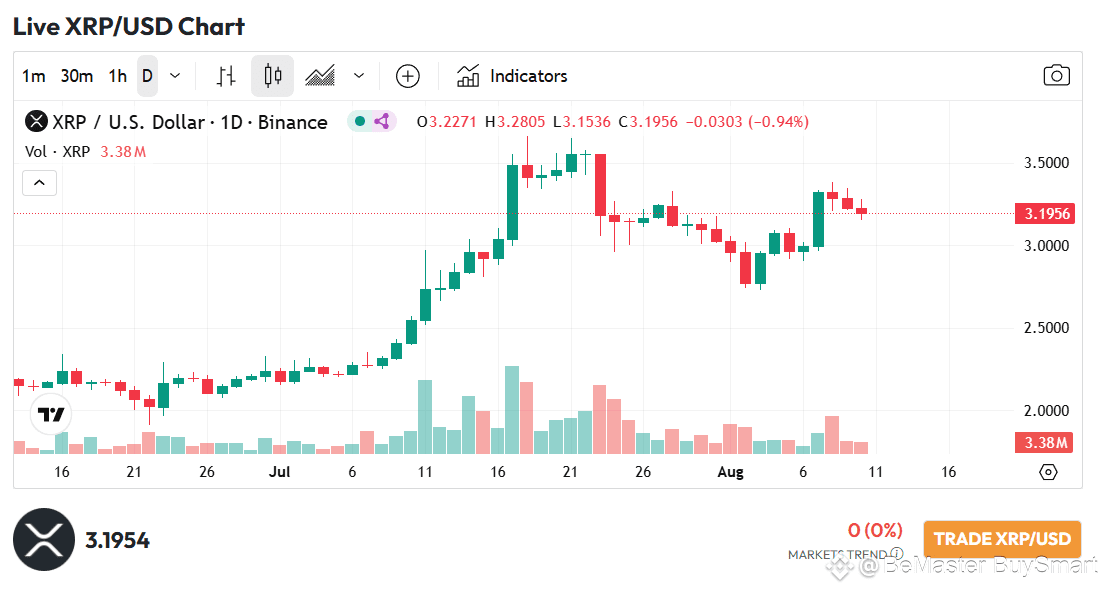Click the 3.0000 price axis label
This screenshot has width=1105, height=592.
(1047, 245)
